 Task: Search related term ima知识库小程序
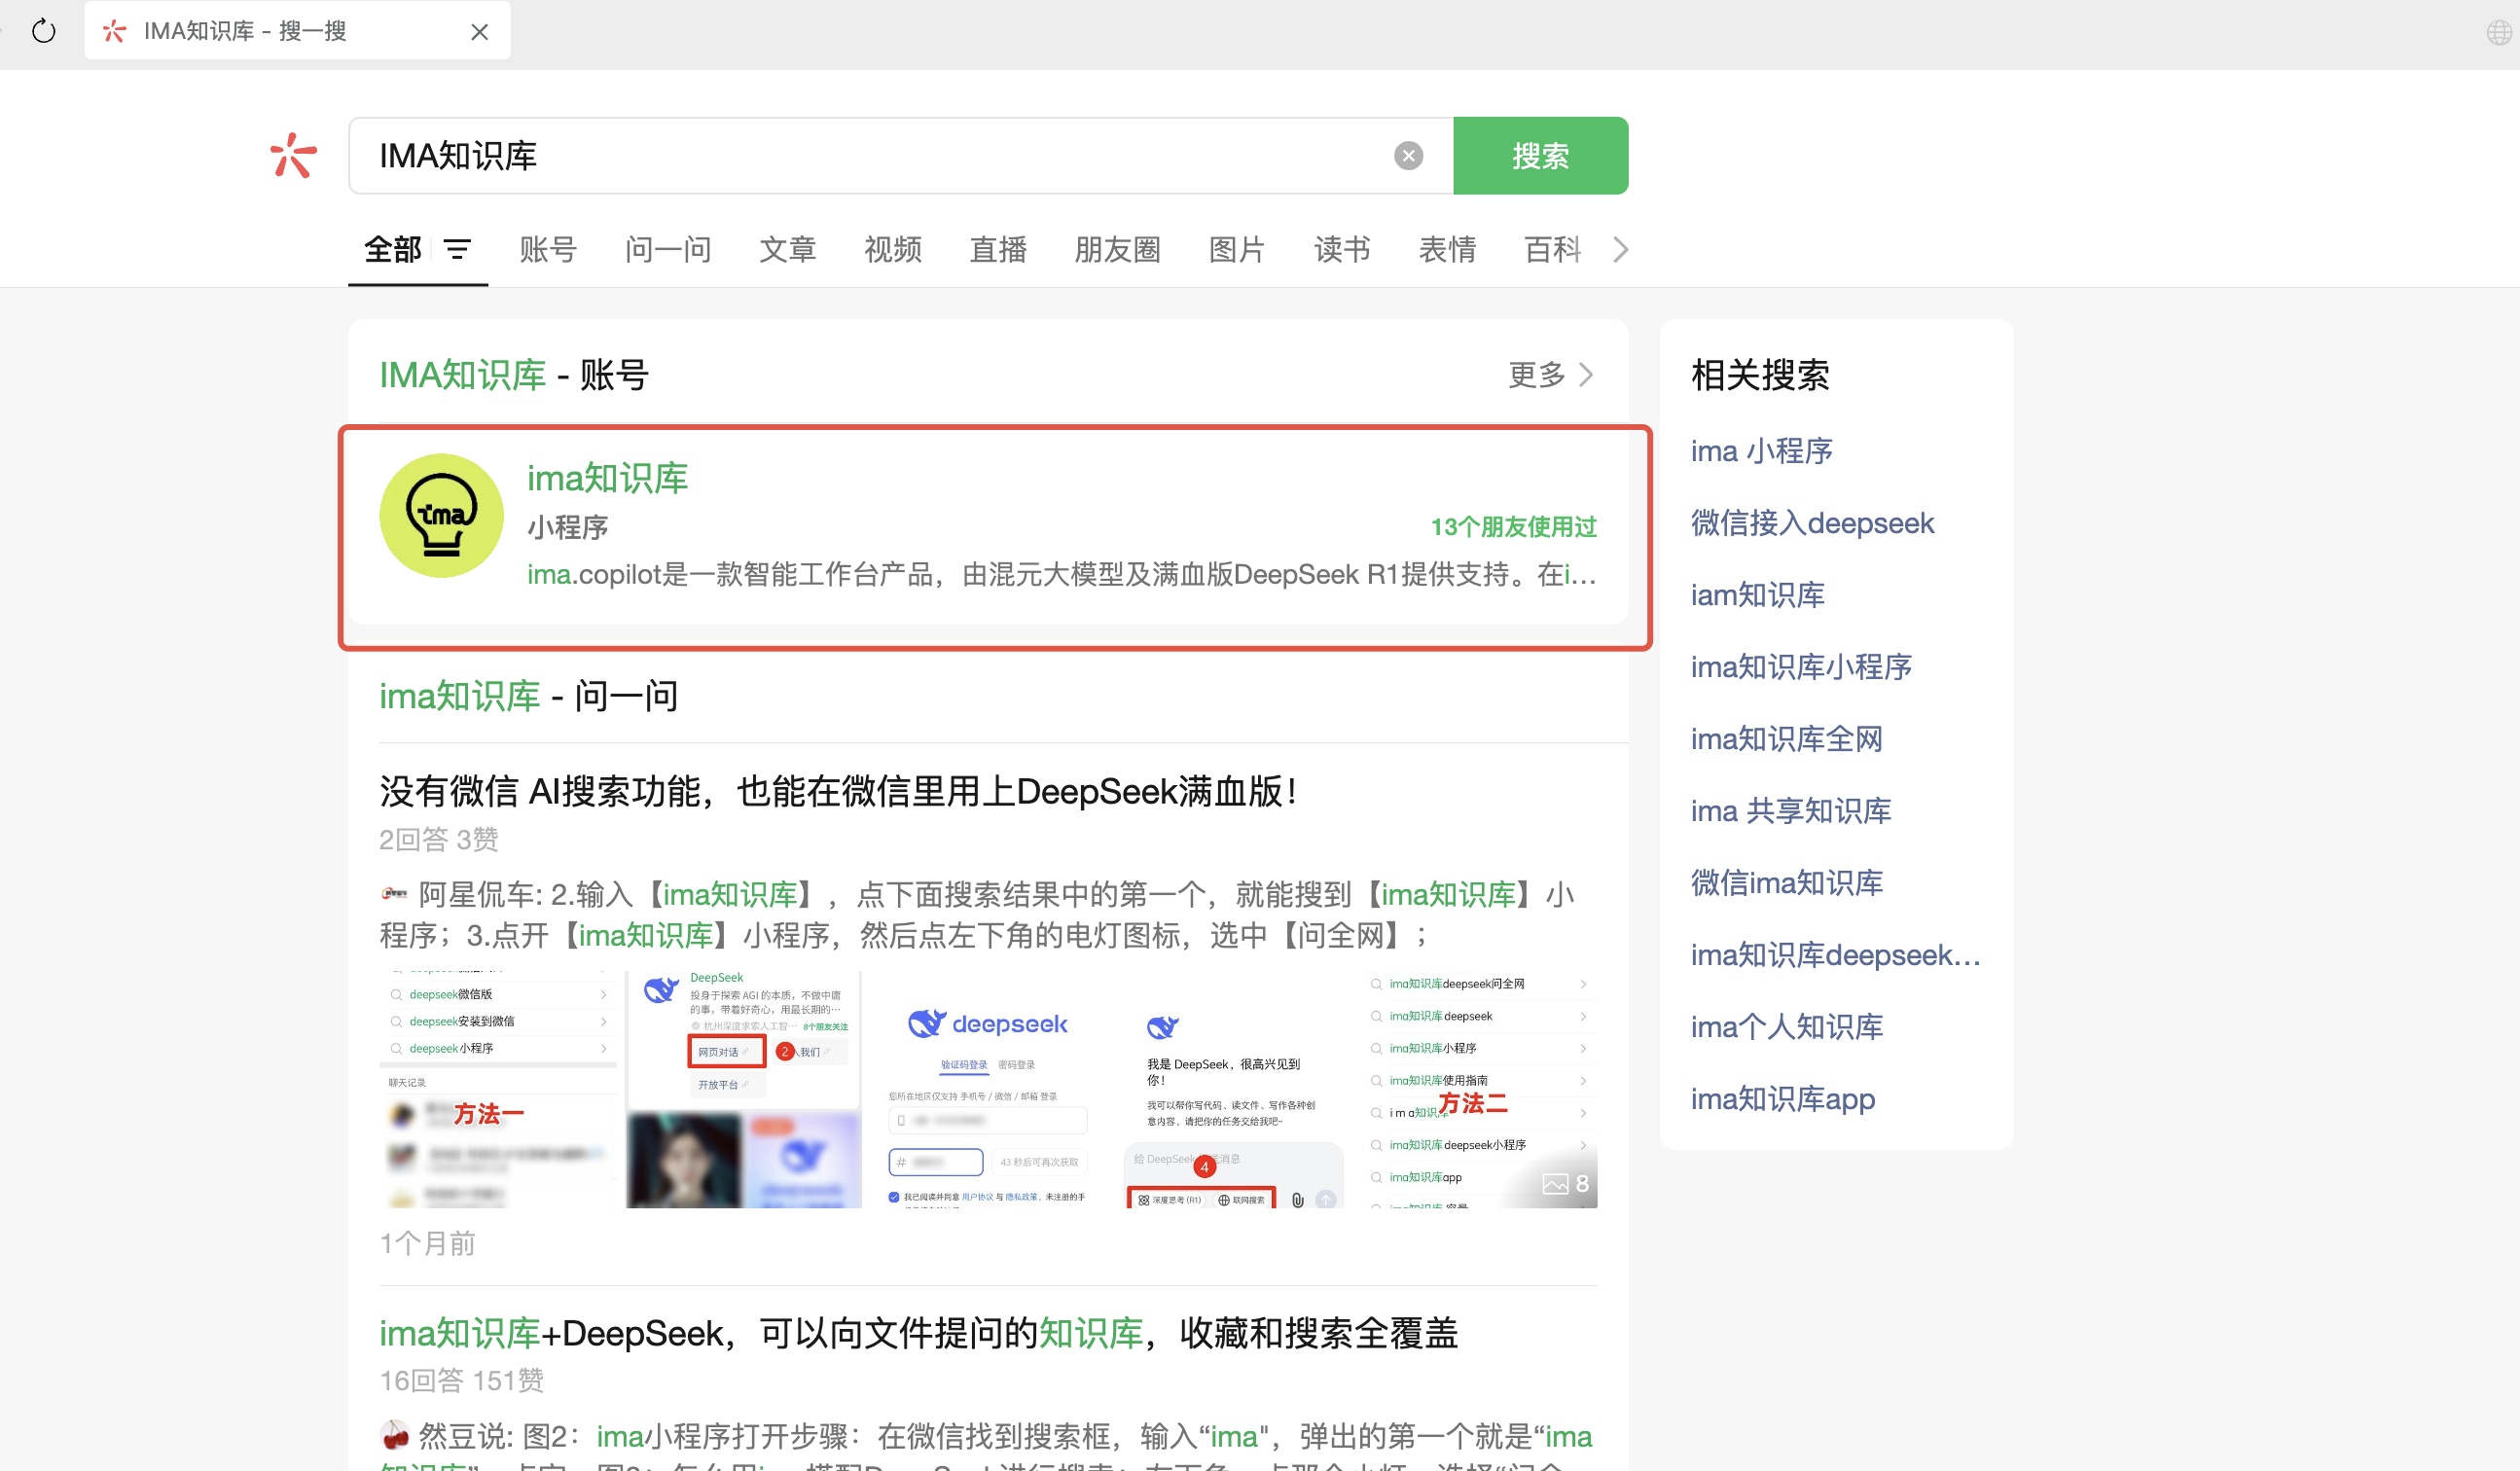click(x=1801, y=667)
